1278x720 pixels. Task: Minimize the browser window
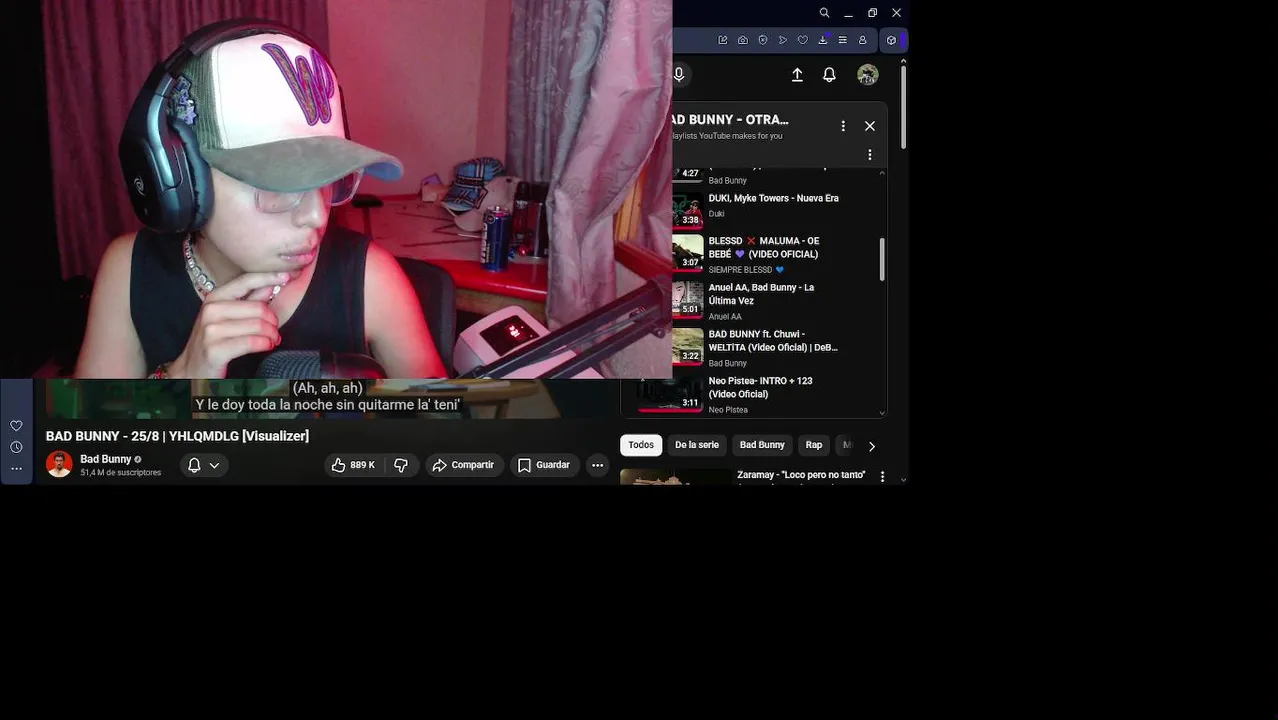tap(848, 13)
